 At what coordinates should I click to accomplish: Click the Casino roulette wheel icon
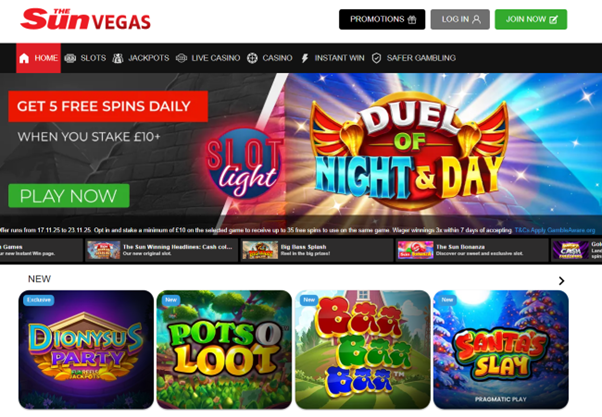click(252, 58)
